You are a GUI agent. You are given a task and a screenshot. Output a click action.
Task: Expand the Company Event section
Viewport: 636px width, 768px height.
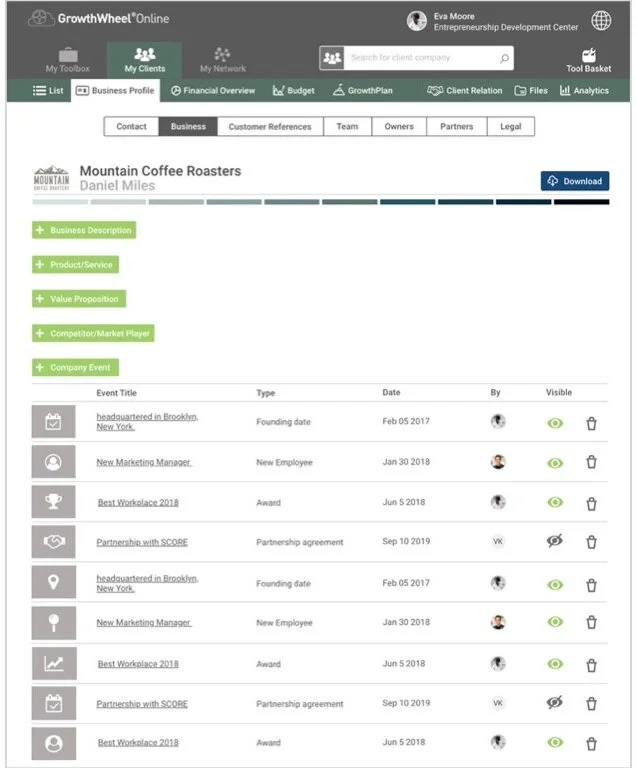[x=75, y=367]
